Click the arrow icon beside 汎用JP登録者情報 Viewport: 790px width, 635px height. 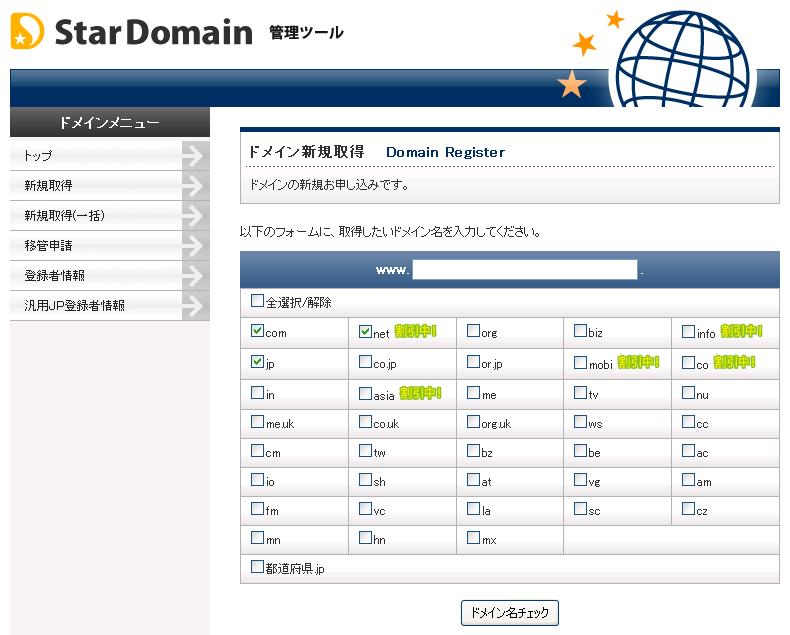tap(195, 306)
